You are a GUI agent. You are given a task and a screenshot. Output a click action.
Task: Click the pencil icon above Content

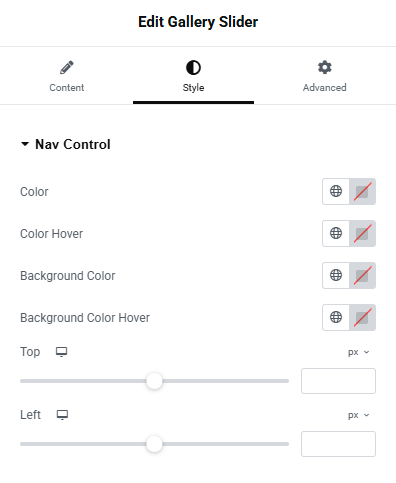(x=67, y=67)
